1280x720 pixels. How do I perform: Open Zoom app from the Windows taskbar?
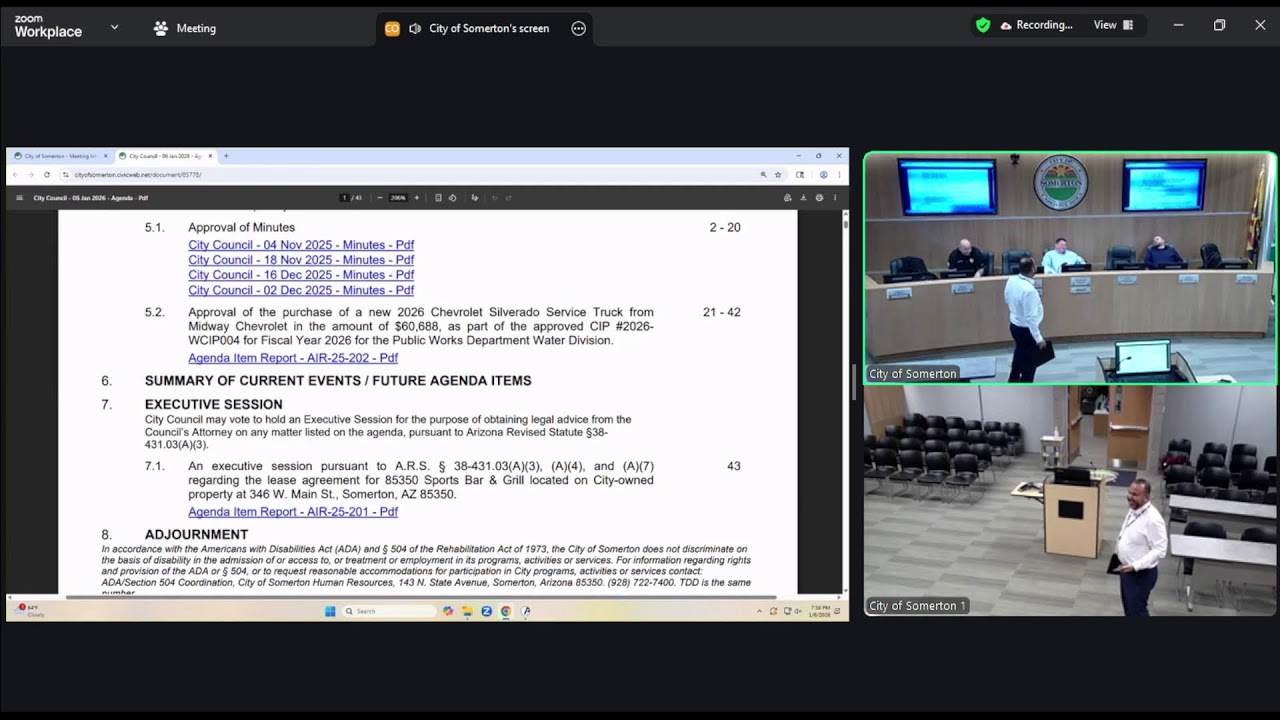pos(487,611)
